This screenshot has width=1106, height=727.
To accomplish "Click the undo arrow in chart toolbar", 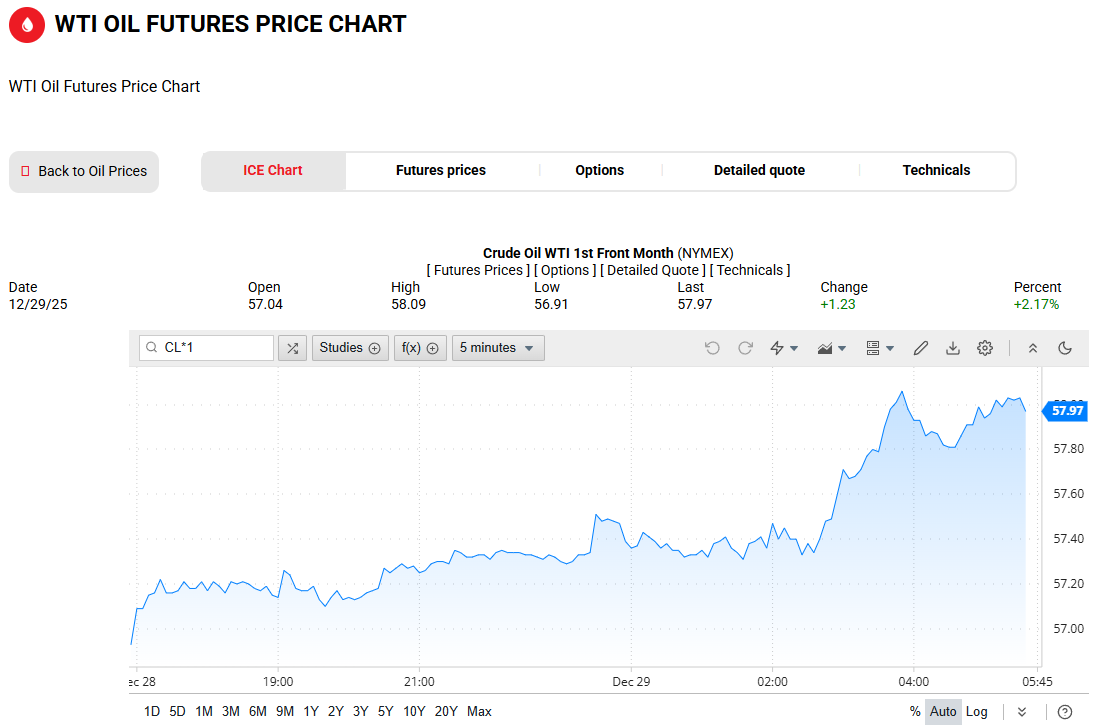I will click(x=712, y=348).
